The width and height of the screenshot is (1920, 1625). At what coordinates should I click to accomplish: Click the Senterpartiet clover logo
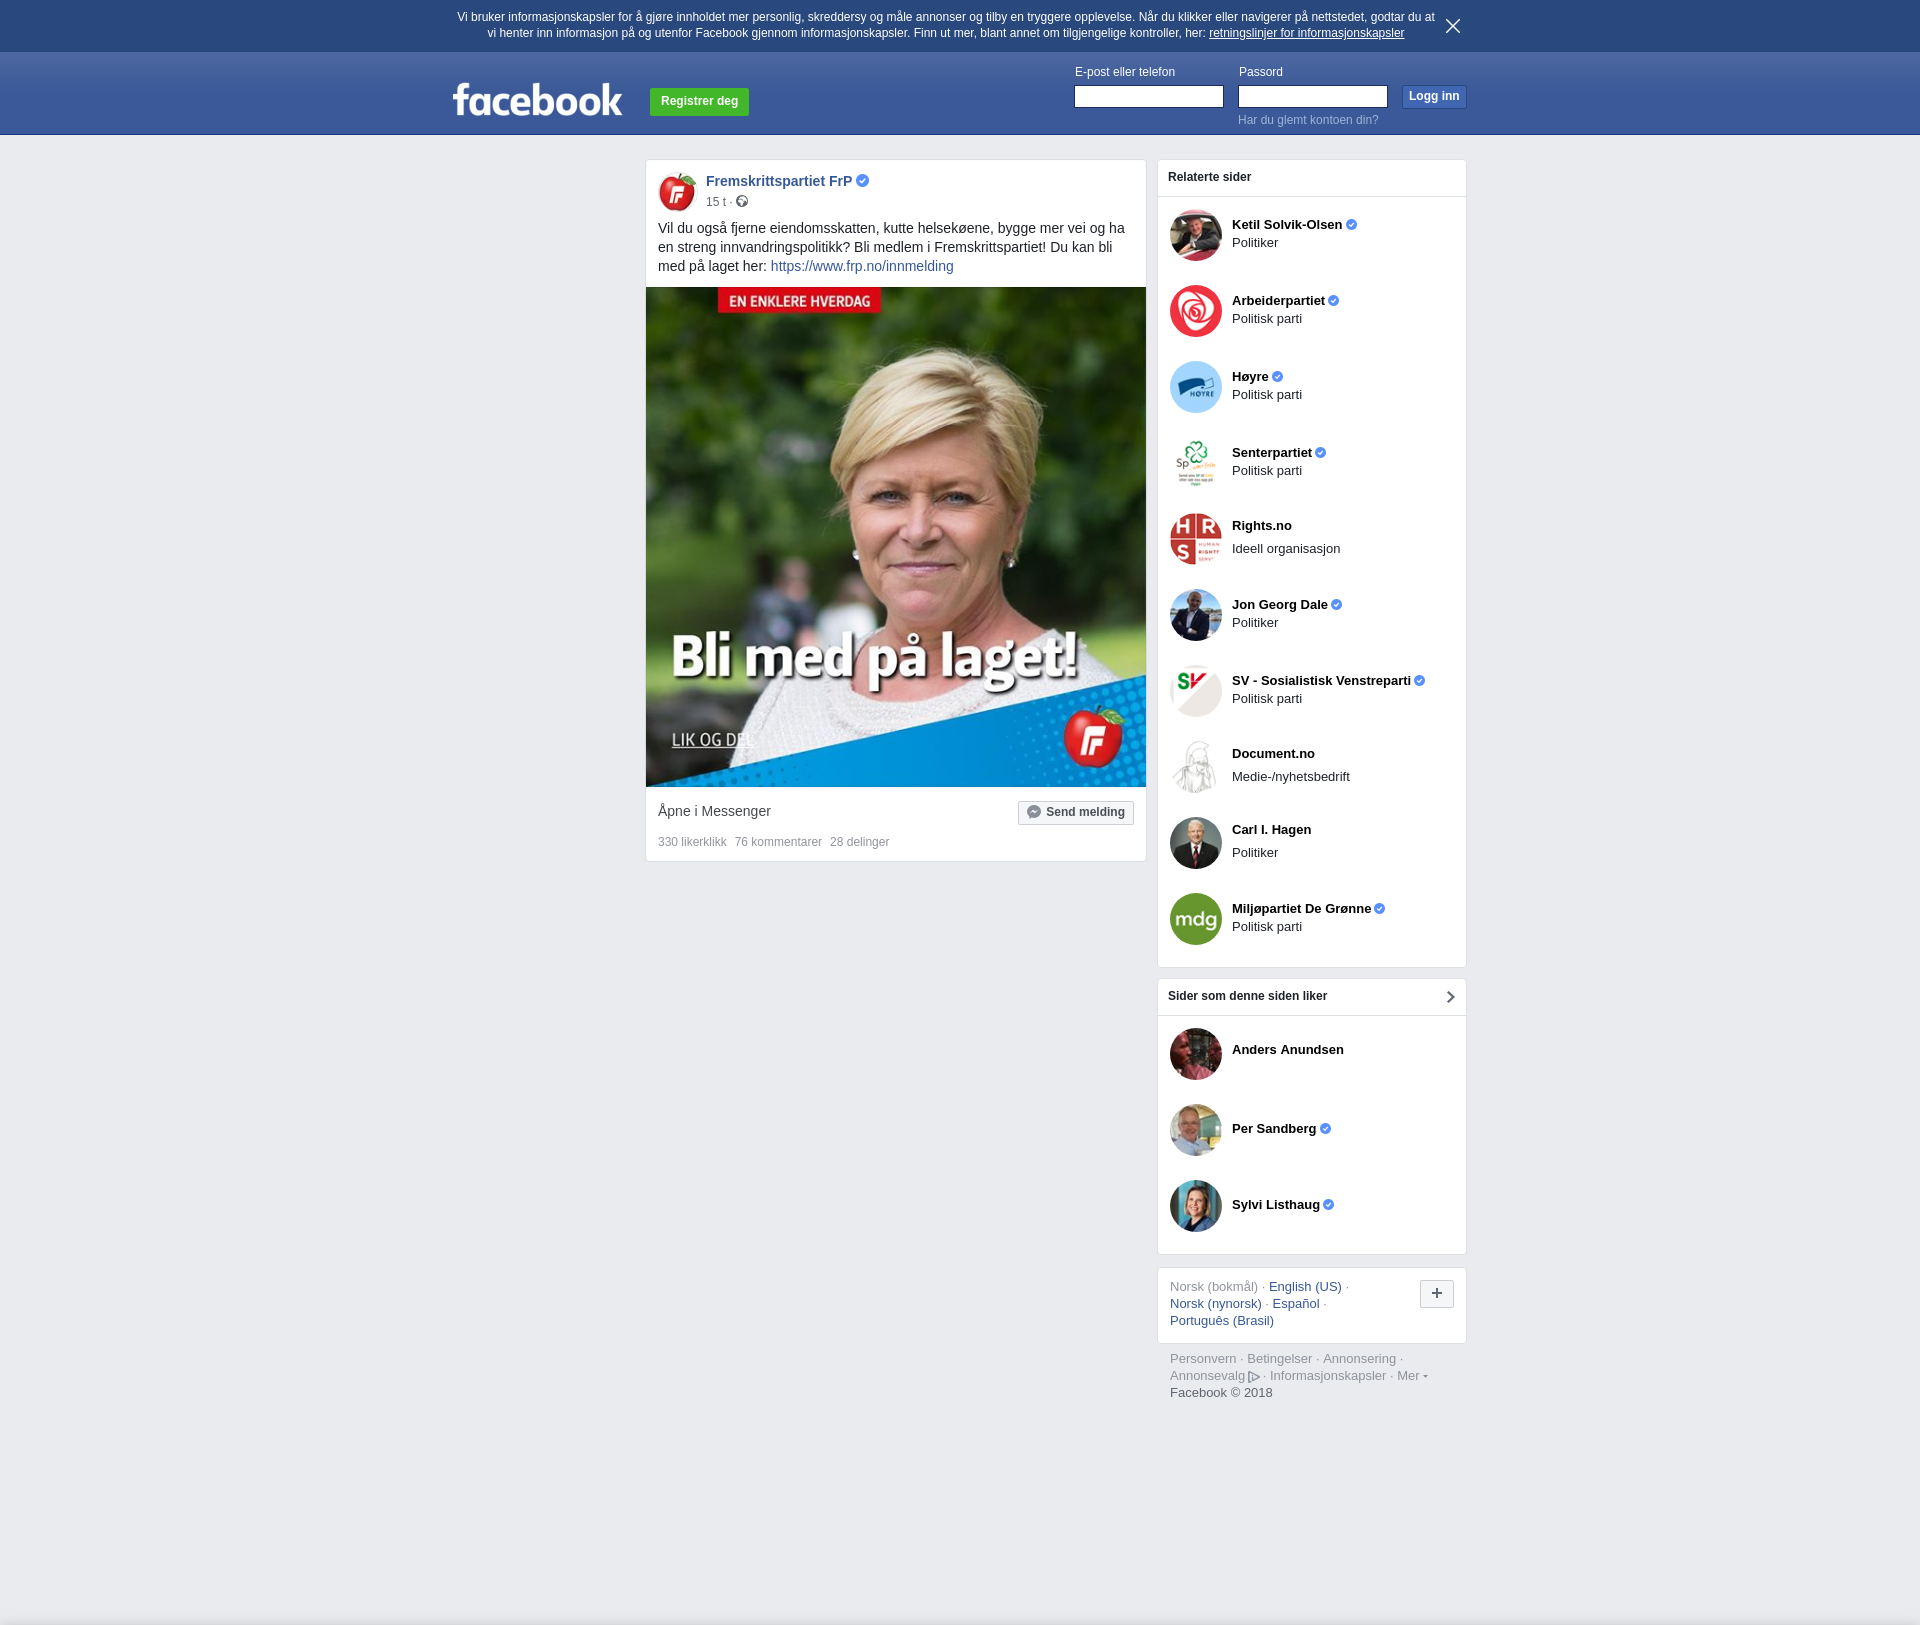[1196, 463]
